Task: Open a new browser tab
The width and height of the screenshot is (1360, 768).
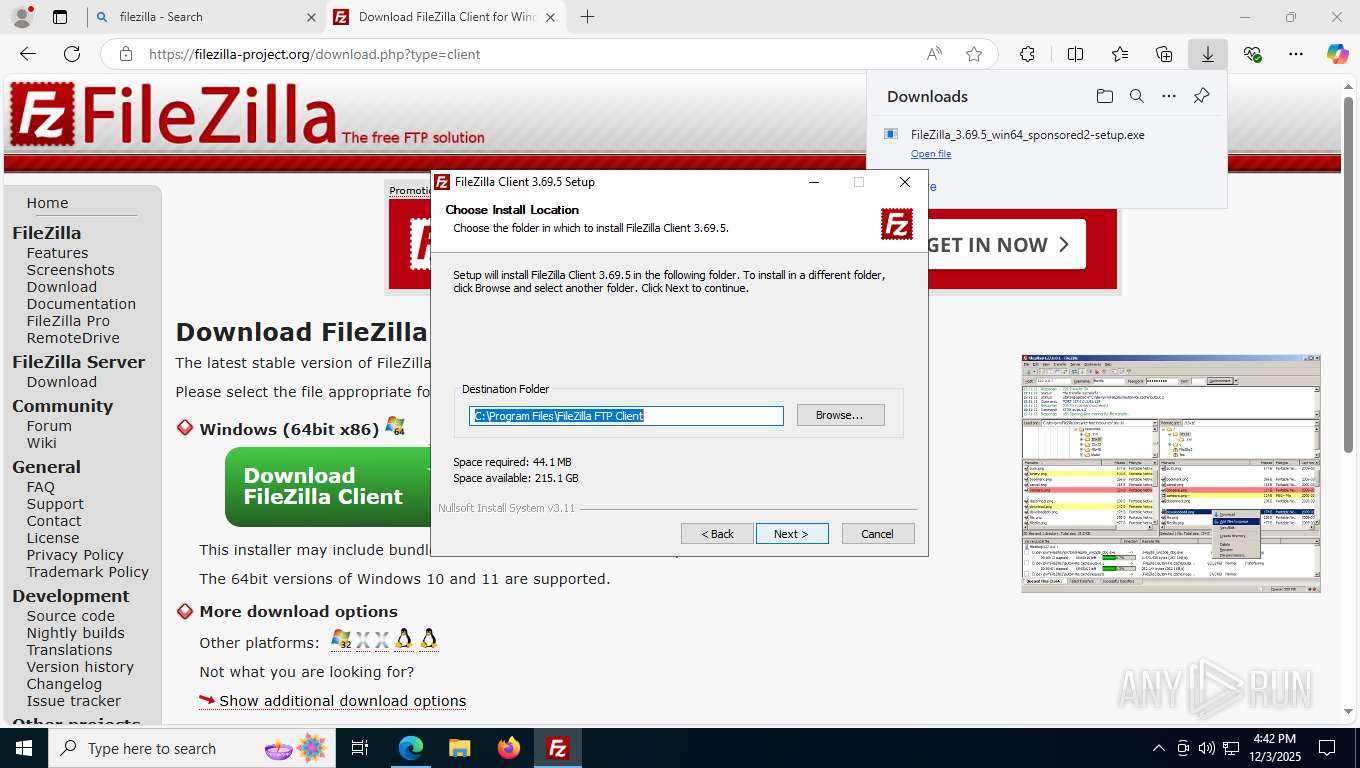Action: (587, 17)
